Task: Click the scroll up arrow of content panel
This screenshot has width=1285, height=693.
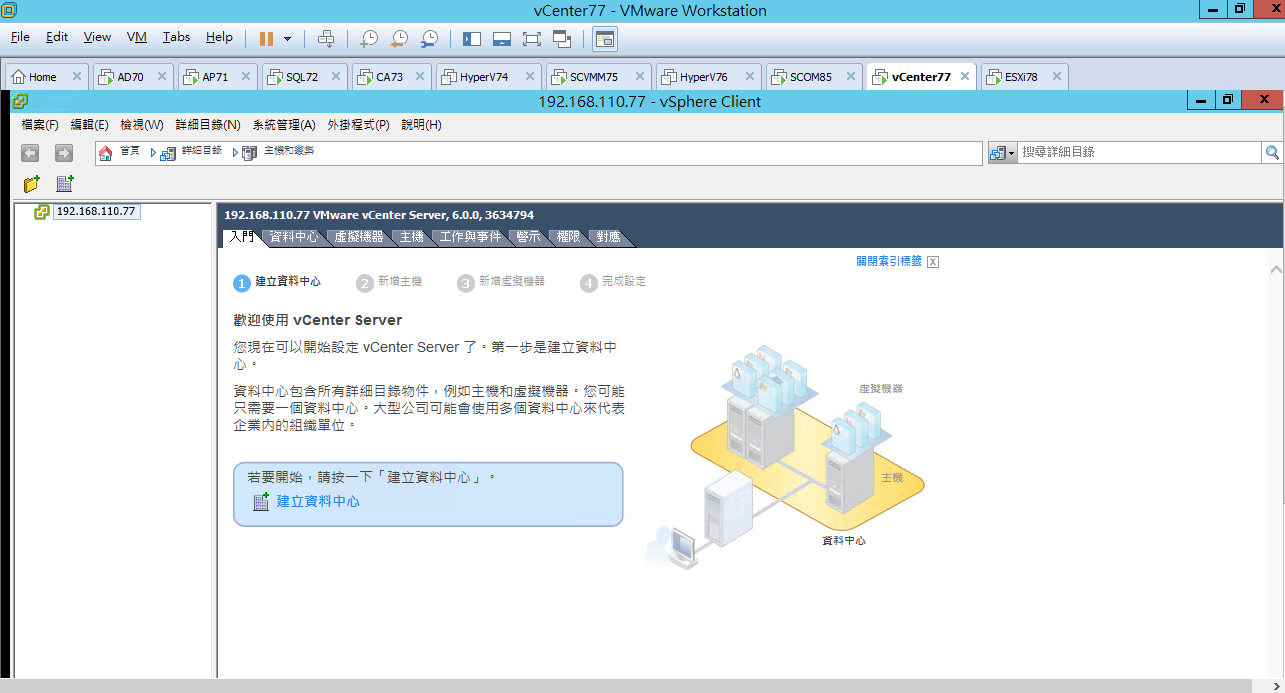Action: click(x=1276, y=270)
